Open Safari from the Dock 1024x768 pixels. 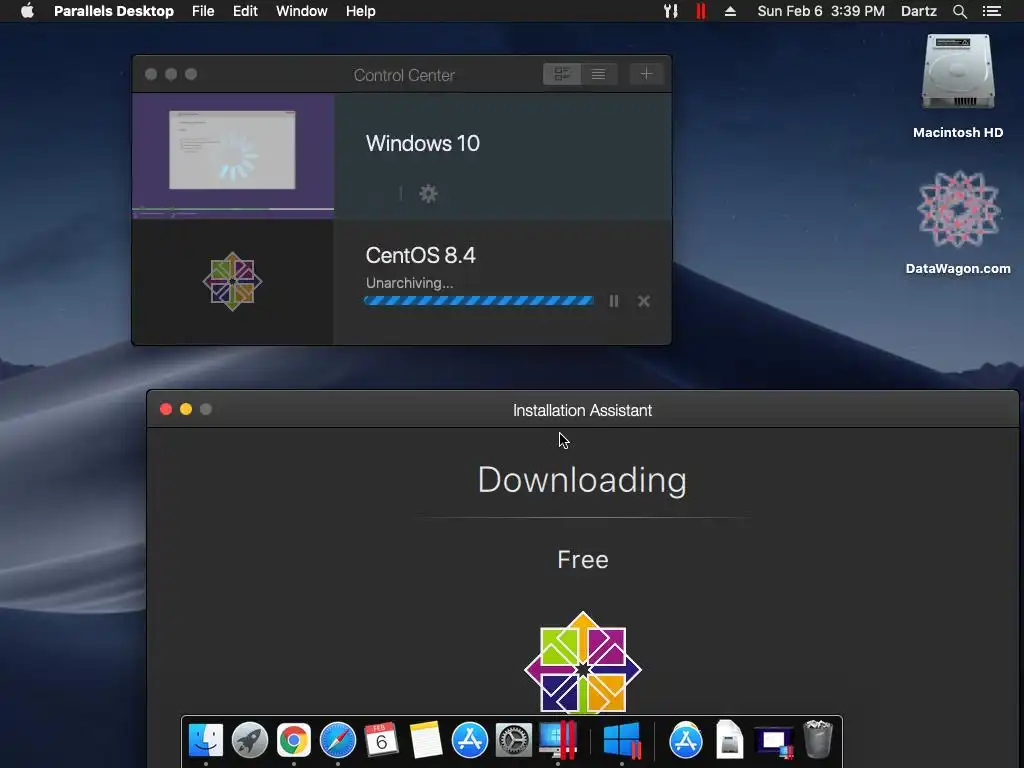click(x=338, y=741)
